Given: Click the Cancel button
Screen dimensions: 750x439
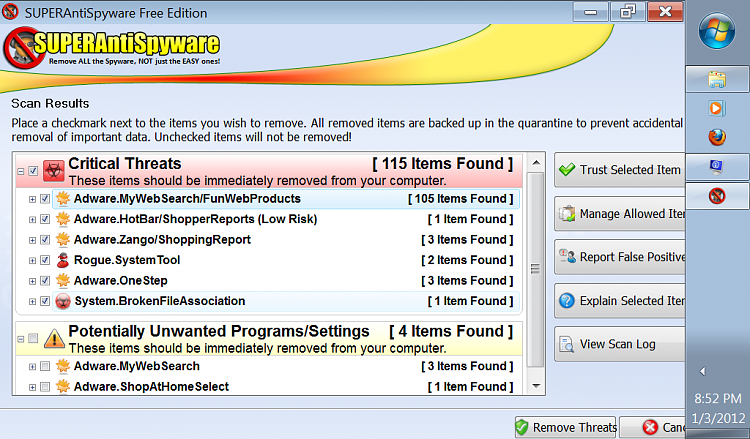Looking at the screenshot, I should [653, 427].
